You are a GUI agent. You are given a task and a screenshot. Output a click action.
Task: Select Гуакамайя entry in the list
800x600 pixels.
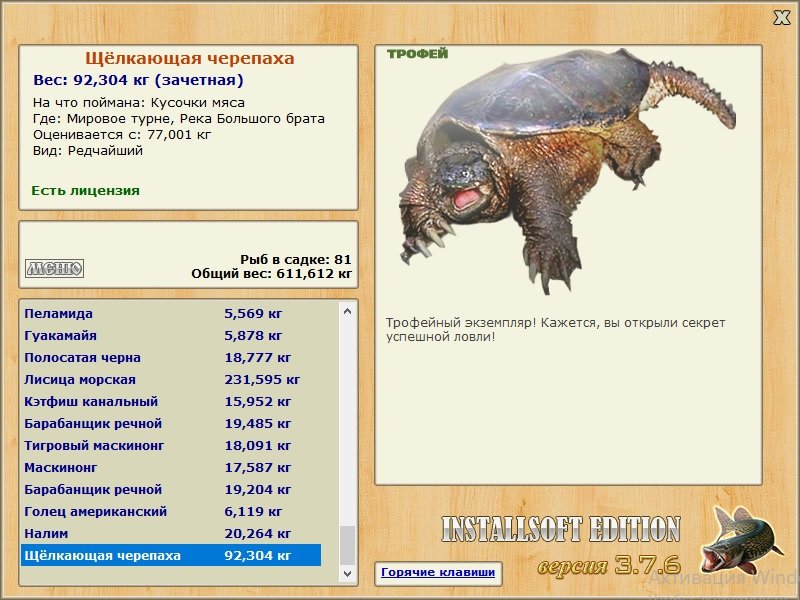pos(171,336)
